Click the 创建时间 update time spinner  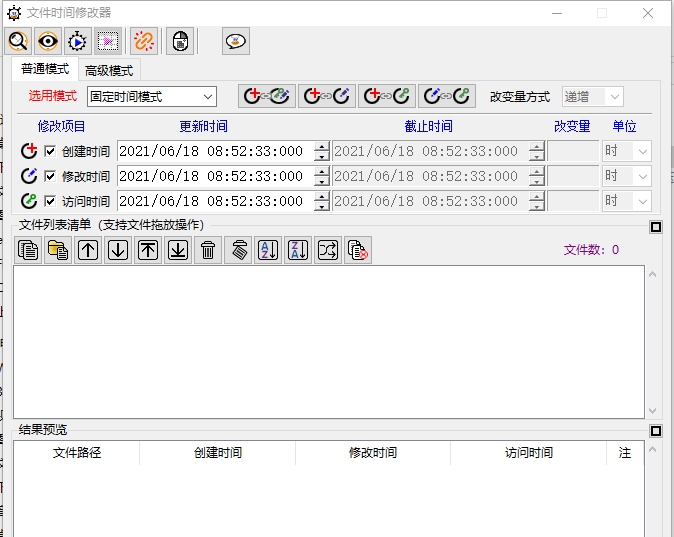322,151
